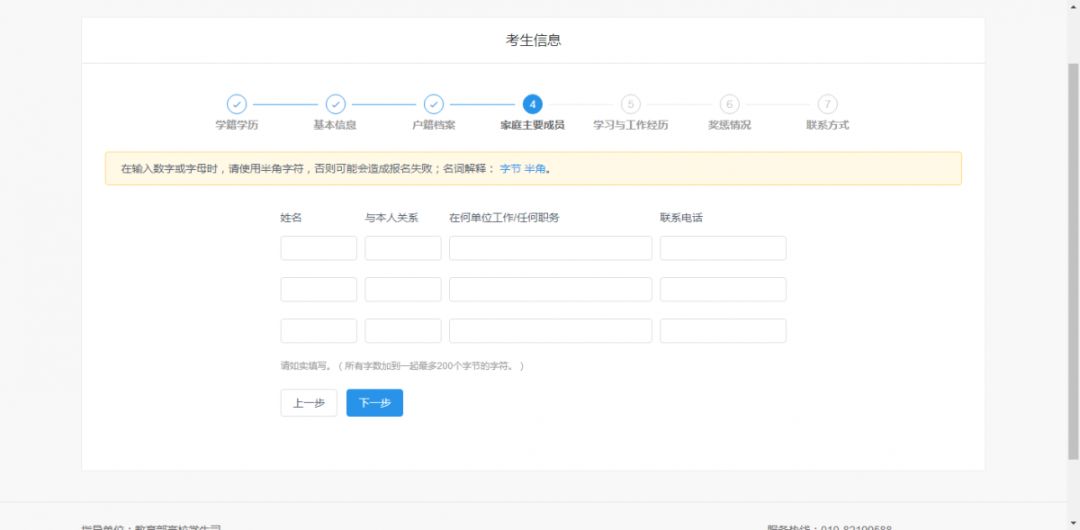Click the 与本人关系 column header
1080x530 pixels.
tap(391, 218)
